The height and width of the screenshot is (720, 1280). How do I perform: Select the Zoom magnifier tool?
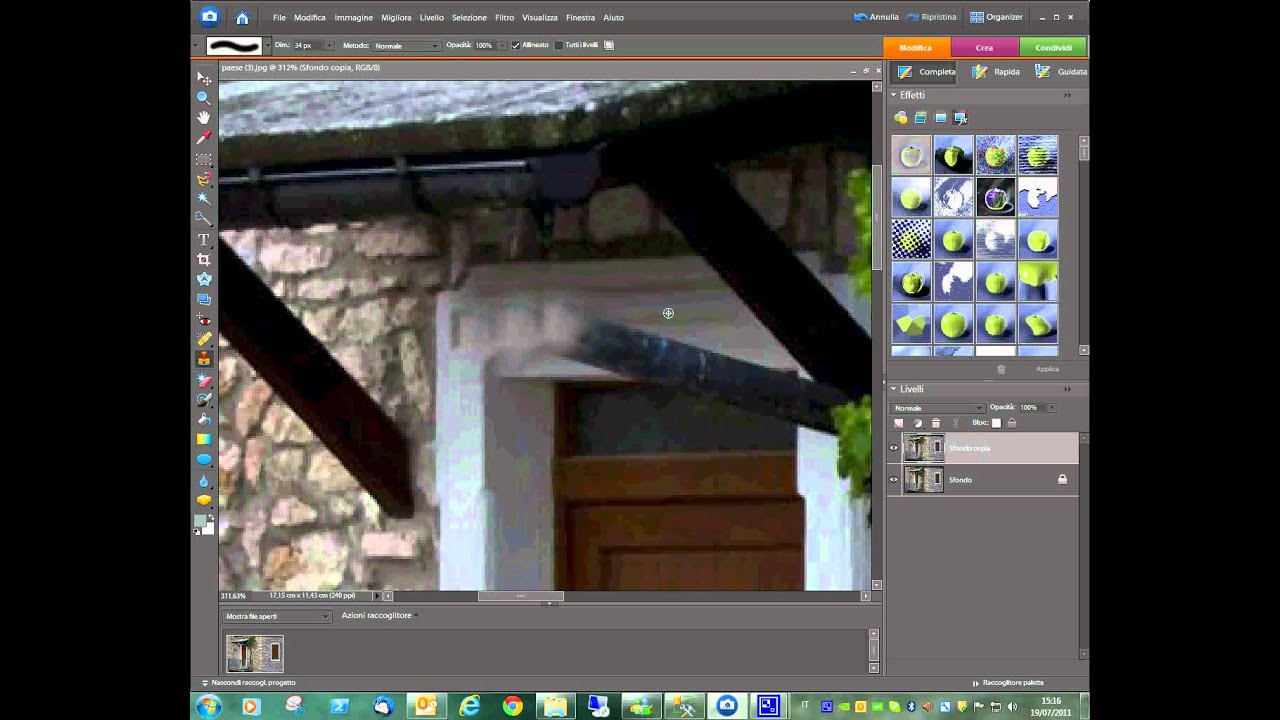tap(204, 98)
